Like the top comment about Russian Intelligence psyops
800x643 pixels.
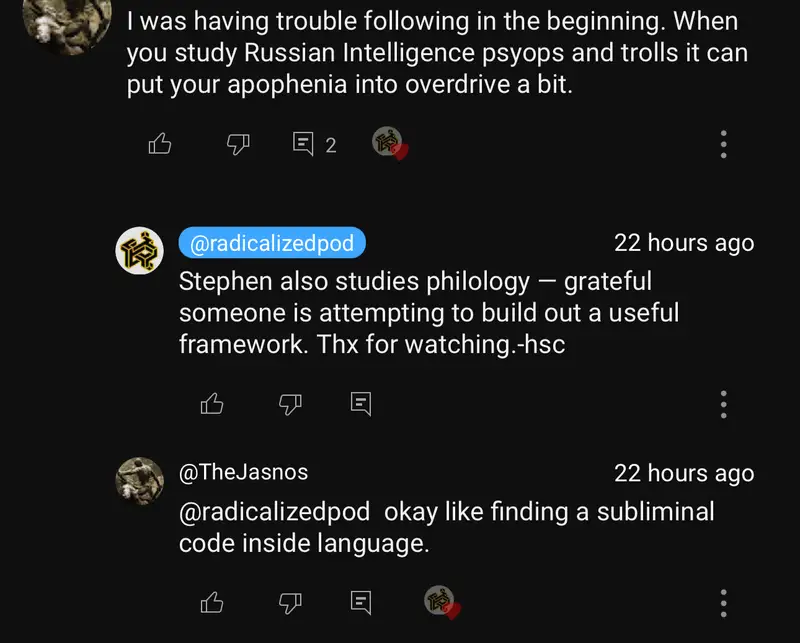[x=160, y=145]
